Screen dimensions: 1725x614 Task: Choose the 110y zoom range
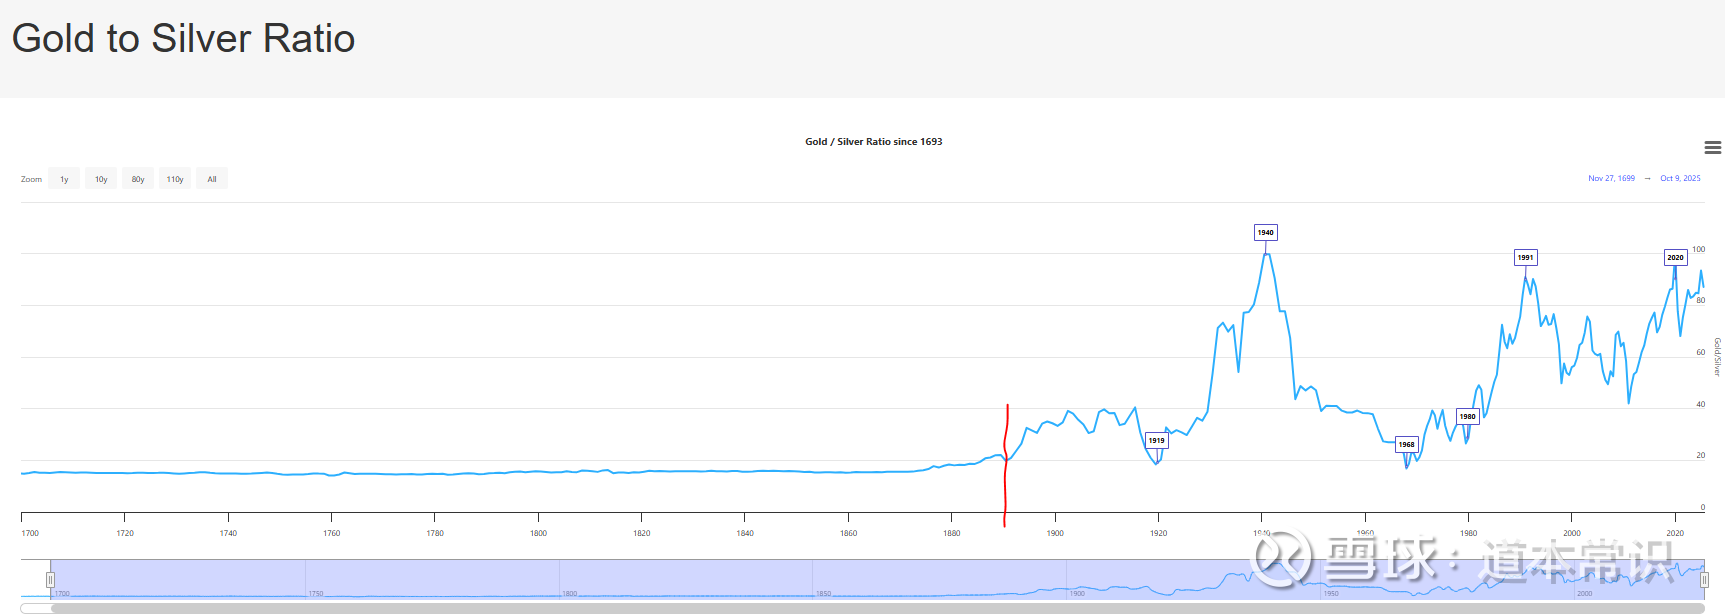point(175,179)
